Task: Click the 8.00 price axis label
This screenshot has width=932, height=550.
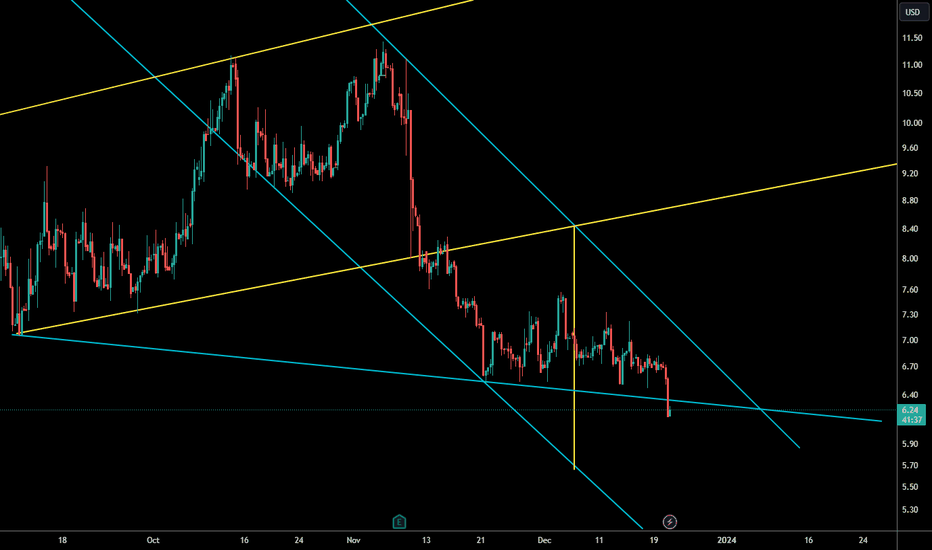Action: coord(910,259)
